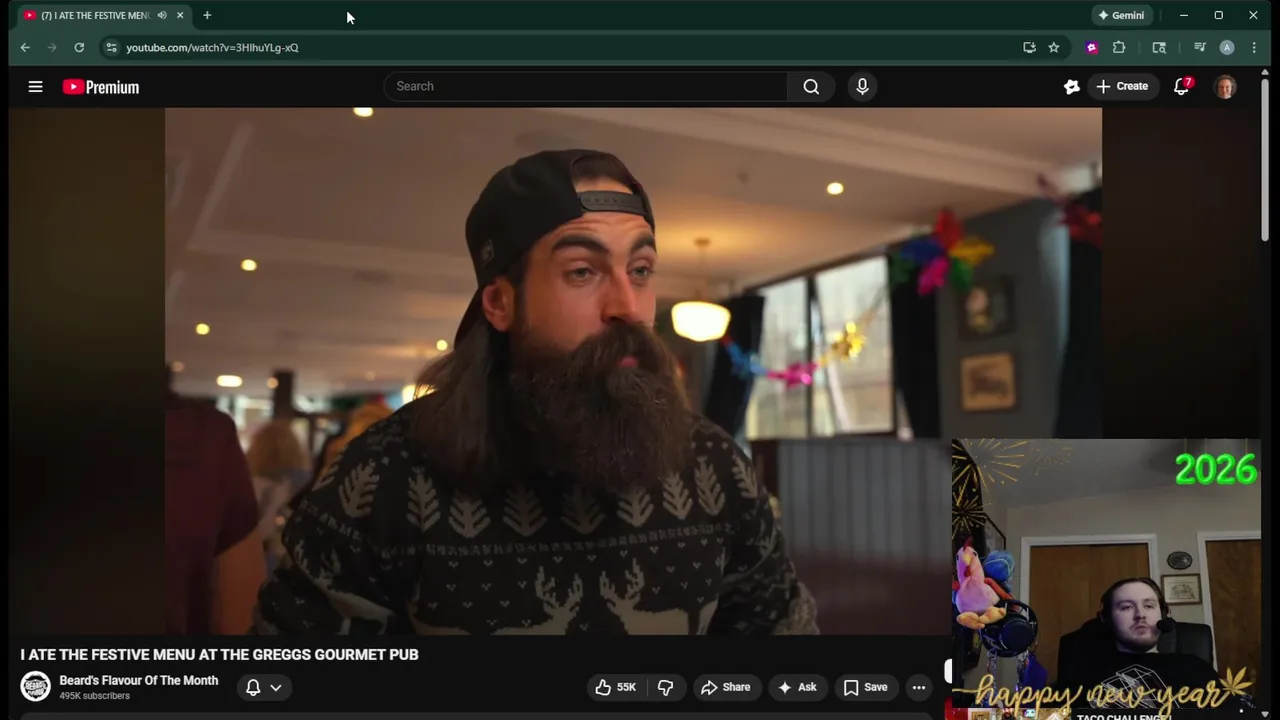Viewport: 1280px width, 720px height.
Task: Expand the notification preference chevron
Action: (x=276, y=687)
